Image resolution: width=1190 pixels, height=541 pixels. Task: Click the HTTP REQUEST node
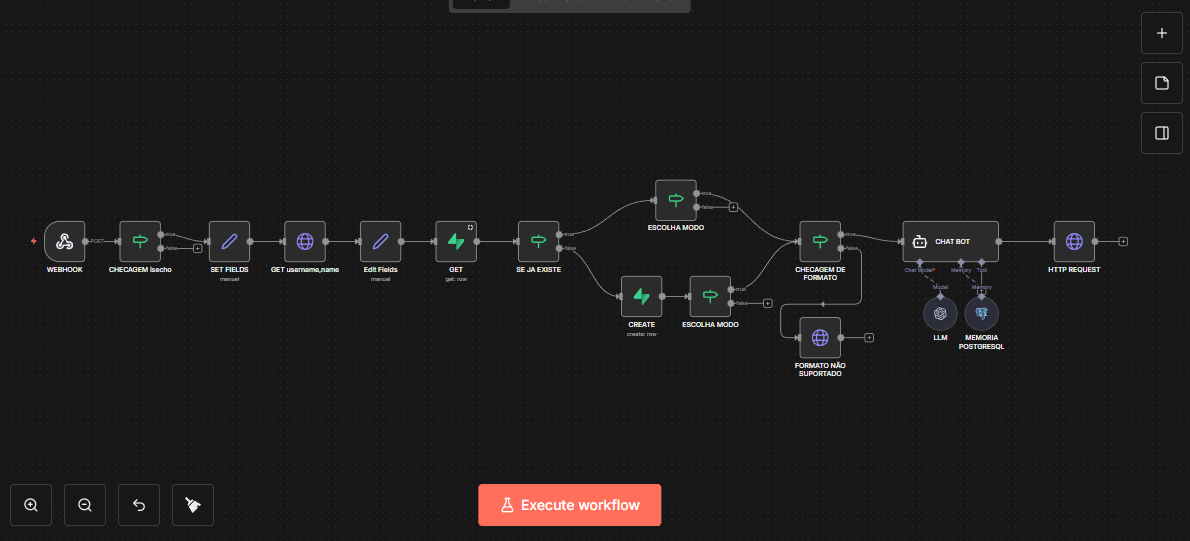[x=1074, y=241]
